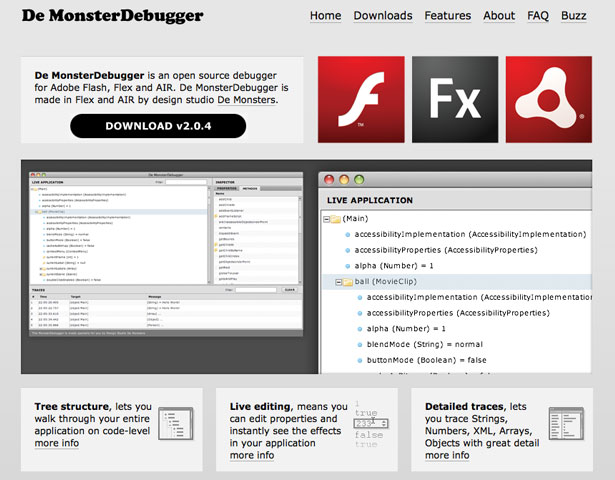Click the green zoom button in enlarged window
The image size is (615, 480).
coord(359,180)
